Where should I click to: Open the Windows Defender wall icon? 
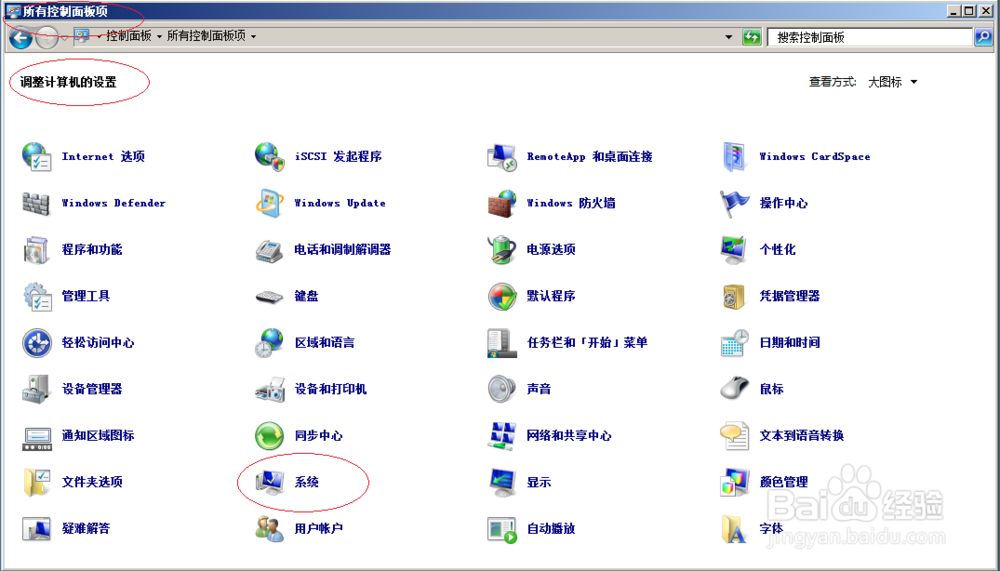point(36,203)
